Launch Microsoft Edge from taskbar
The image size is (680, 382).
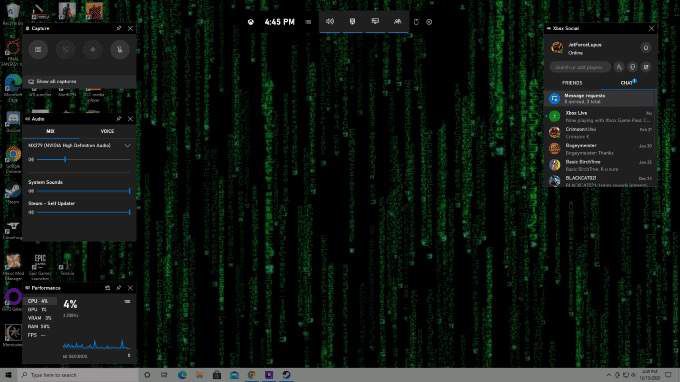182,375
